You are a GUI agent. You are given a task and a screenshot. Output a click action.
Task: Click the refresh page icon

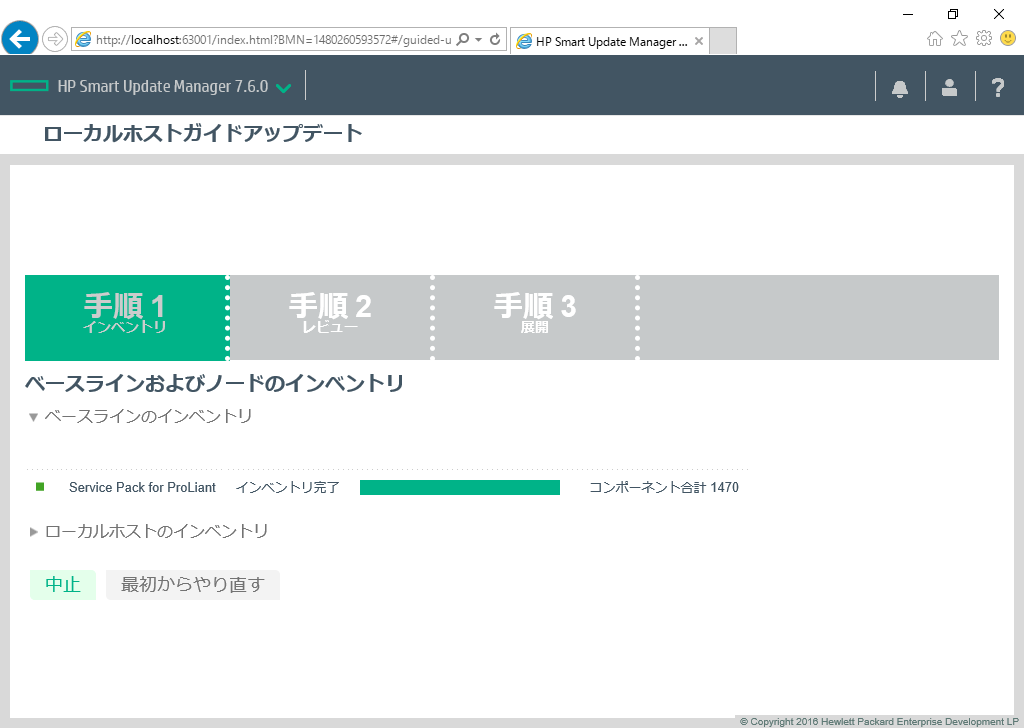[495, 39]
